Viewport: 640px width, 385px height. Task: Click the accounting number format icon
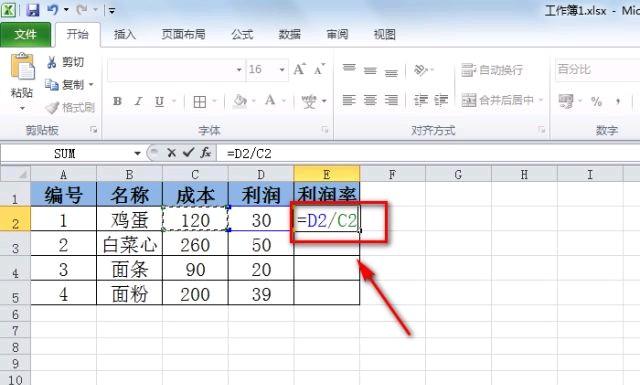click(566, 101)
